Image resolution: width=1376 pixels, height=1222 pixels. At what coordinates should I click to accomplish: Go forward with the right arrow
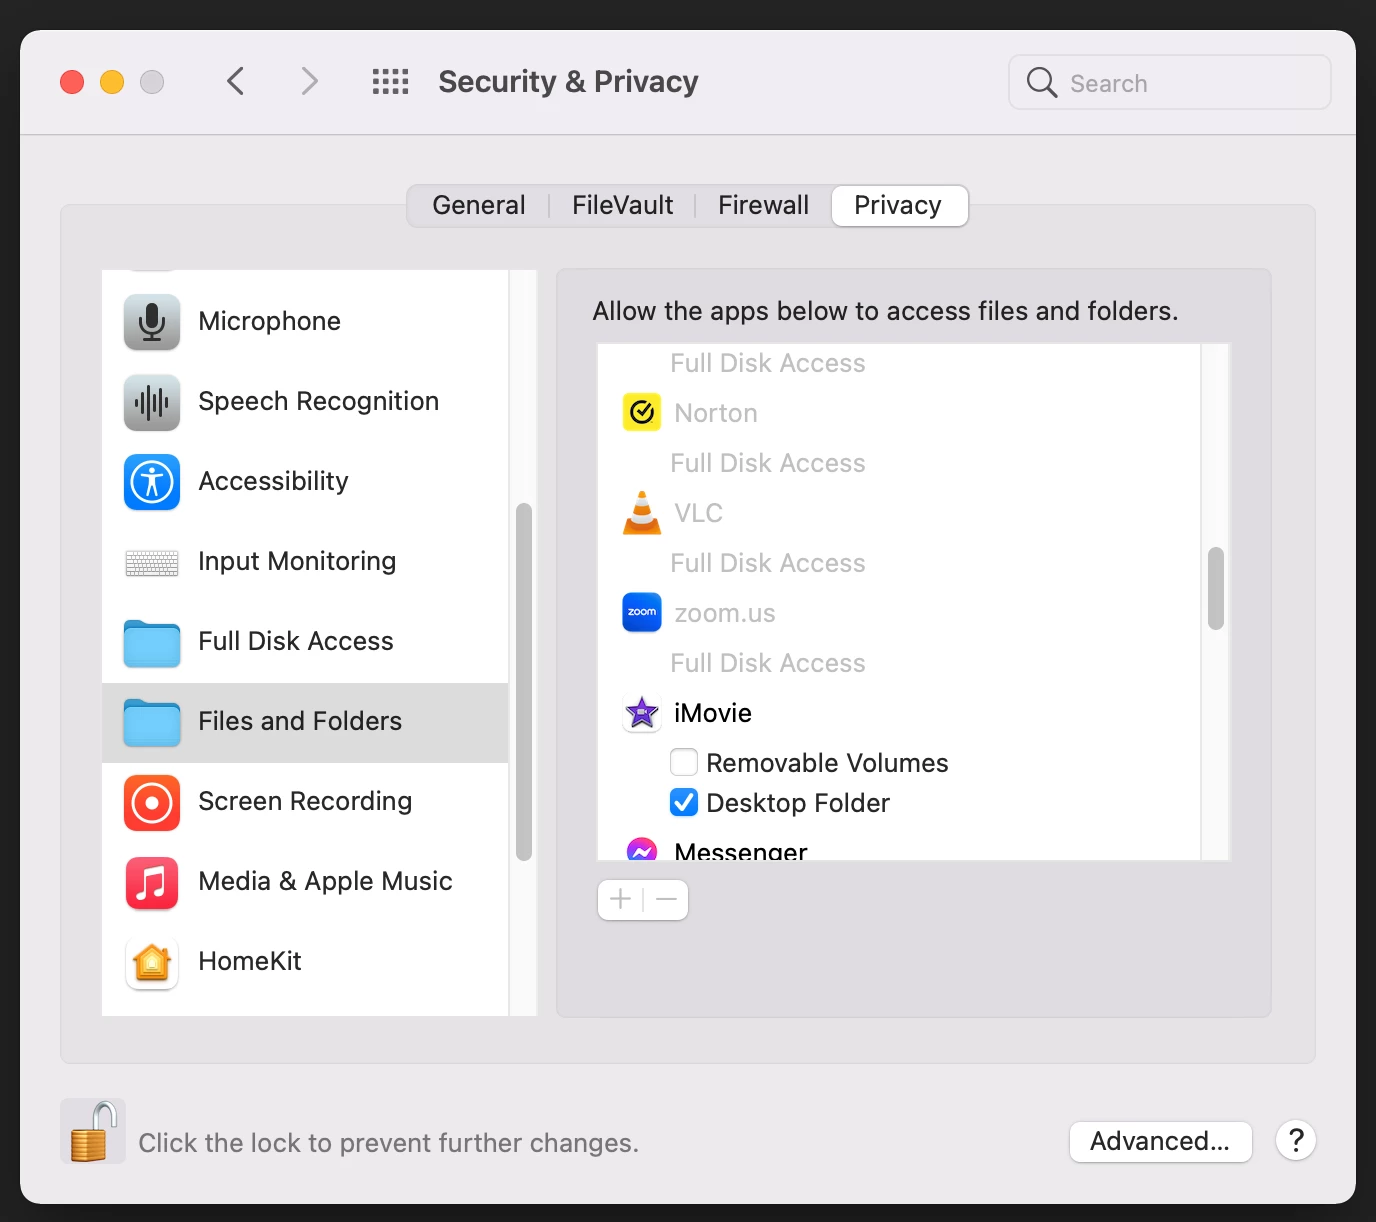click(x=309, y=81)
